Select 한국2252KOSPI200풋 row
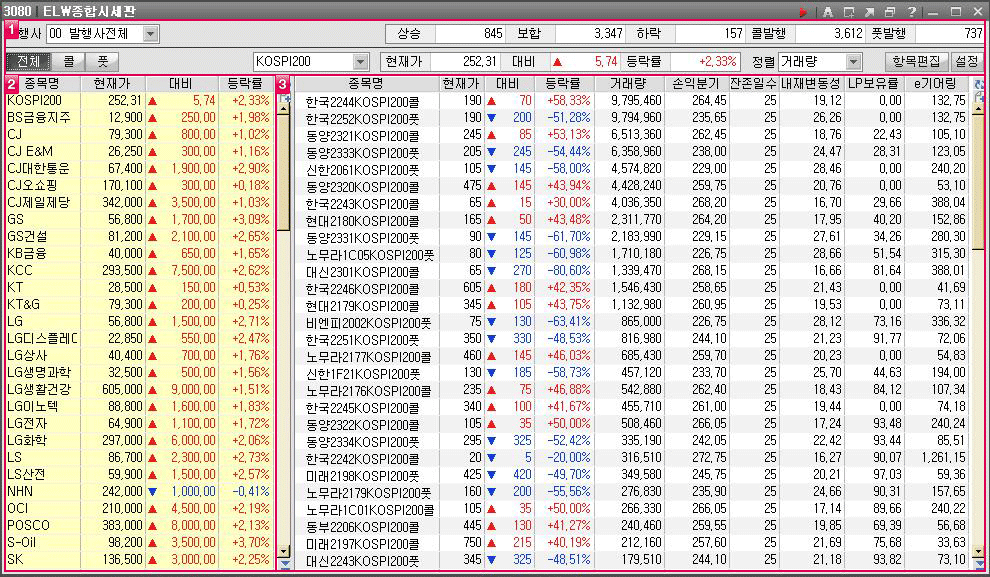The image size is (990, 577). pyautogui.click(x=631, y=117)
